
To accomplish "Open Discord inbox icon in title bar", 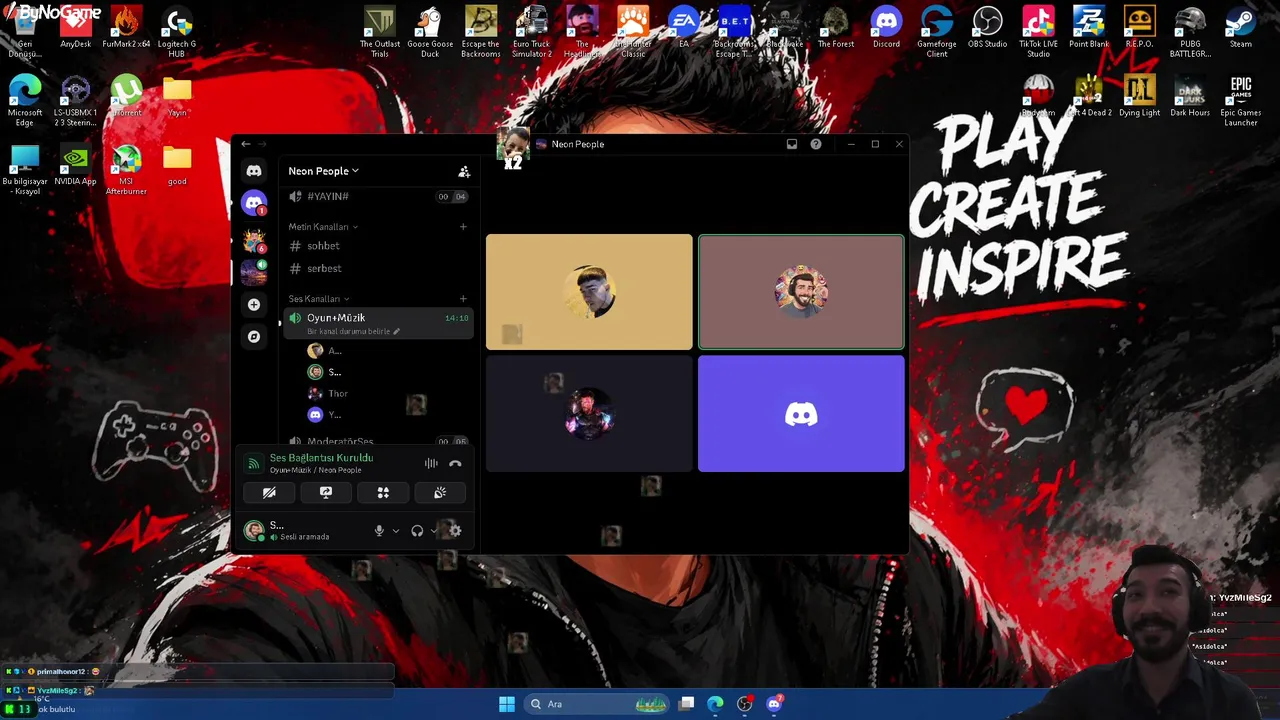I will 792,144.
